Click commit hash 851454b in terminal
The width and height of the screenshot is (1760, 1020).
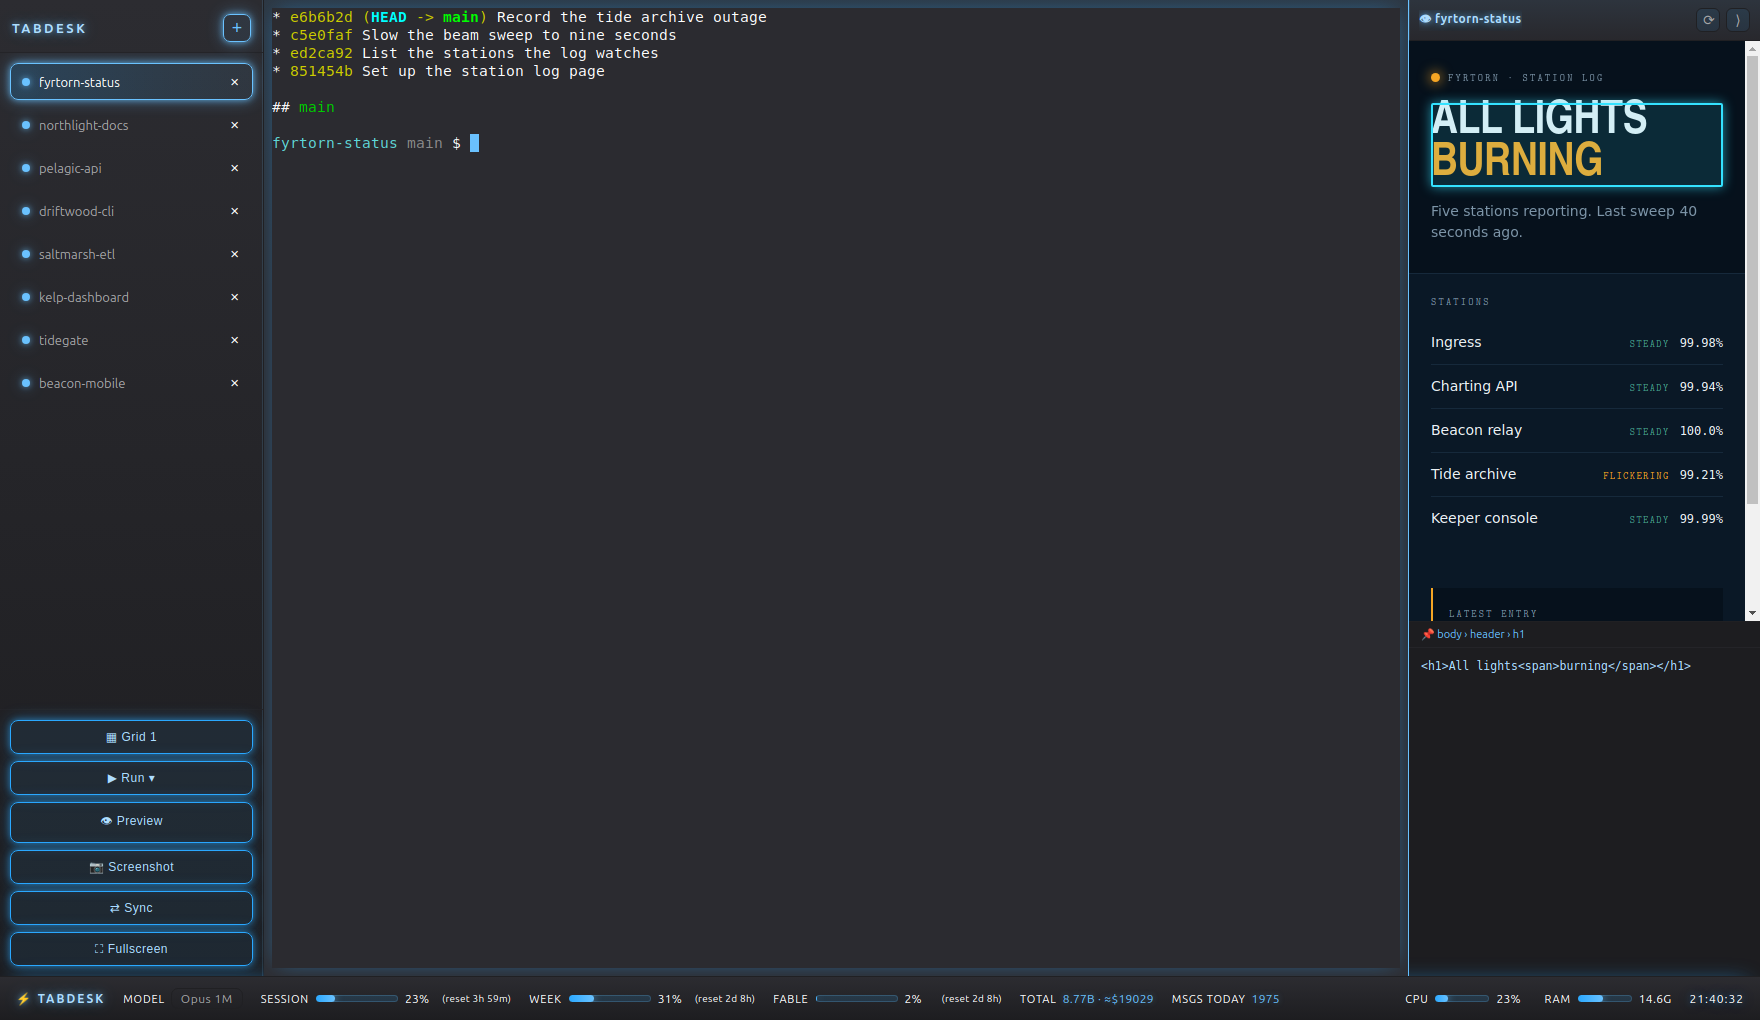(321, 71)
